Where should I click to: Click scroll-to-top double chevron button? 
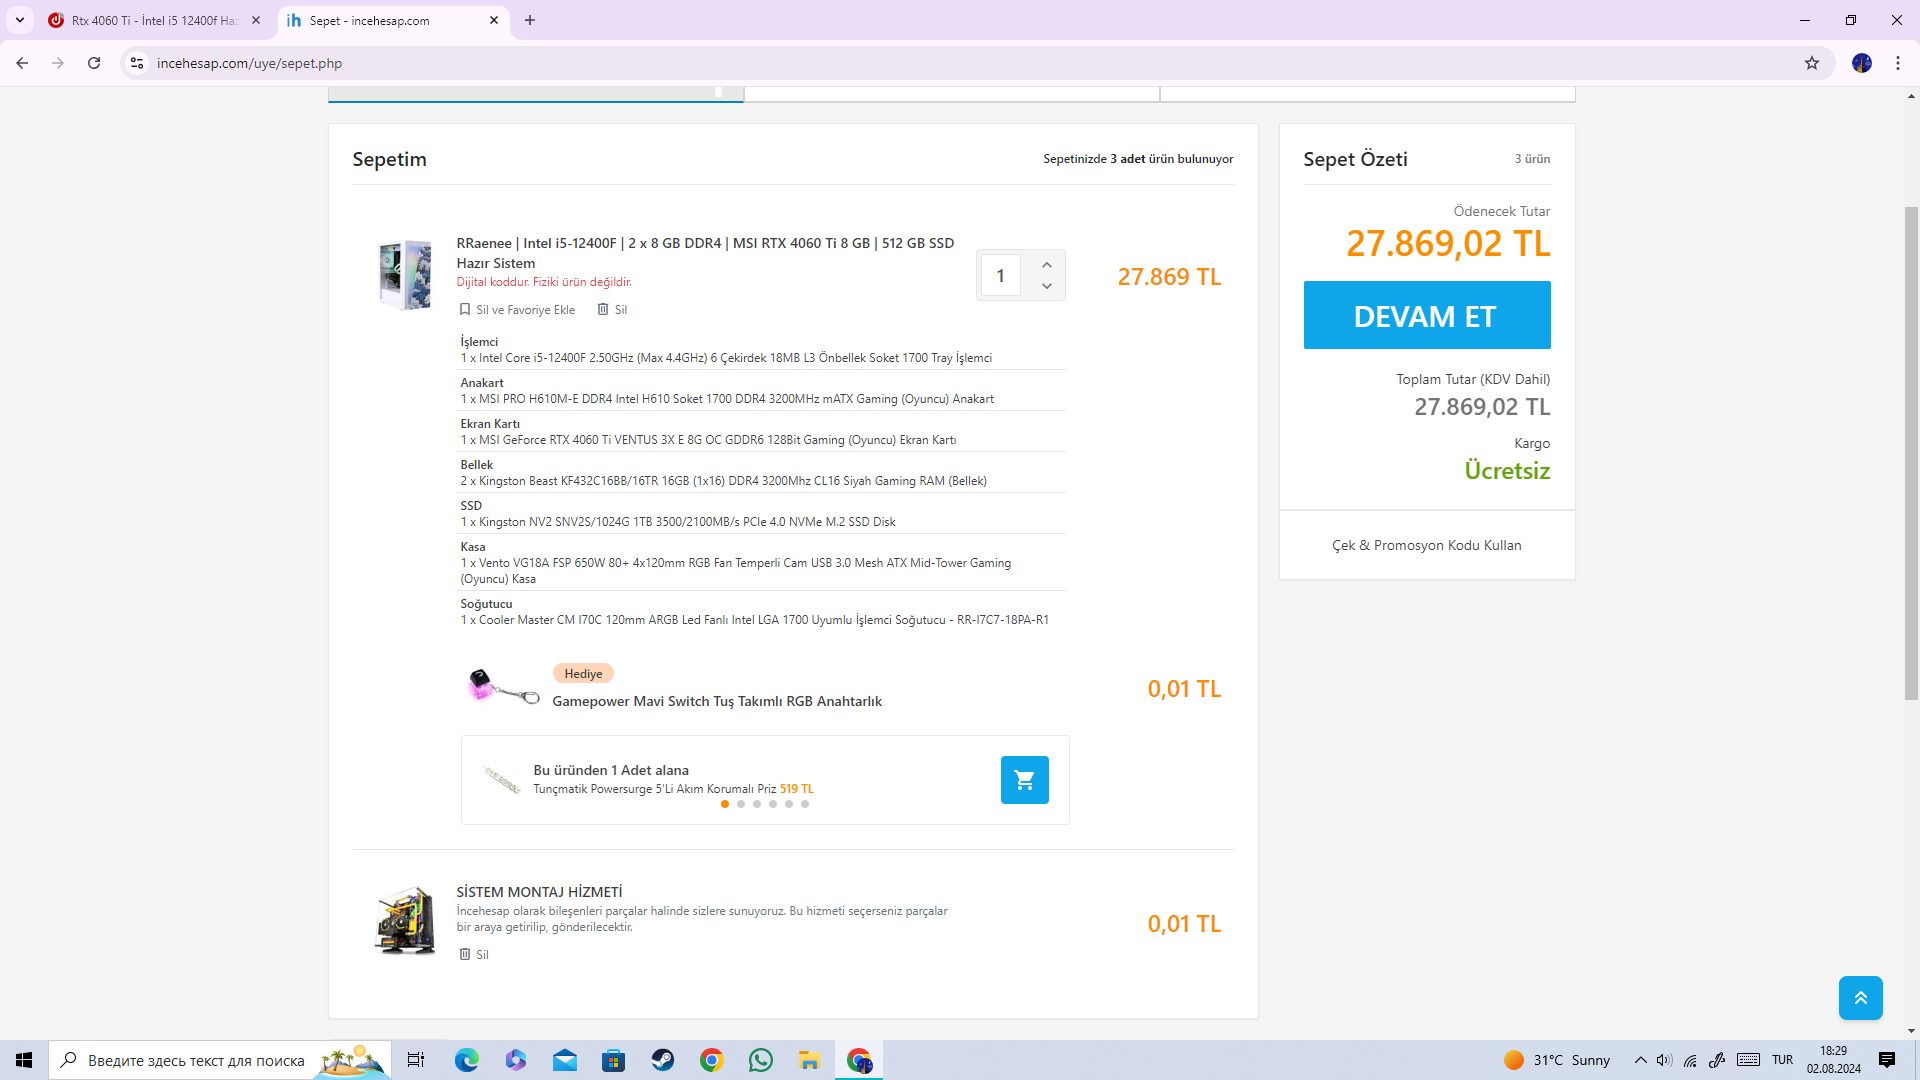tap(1860, 998)
